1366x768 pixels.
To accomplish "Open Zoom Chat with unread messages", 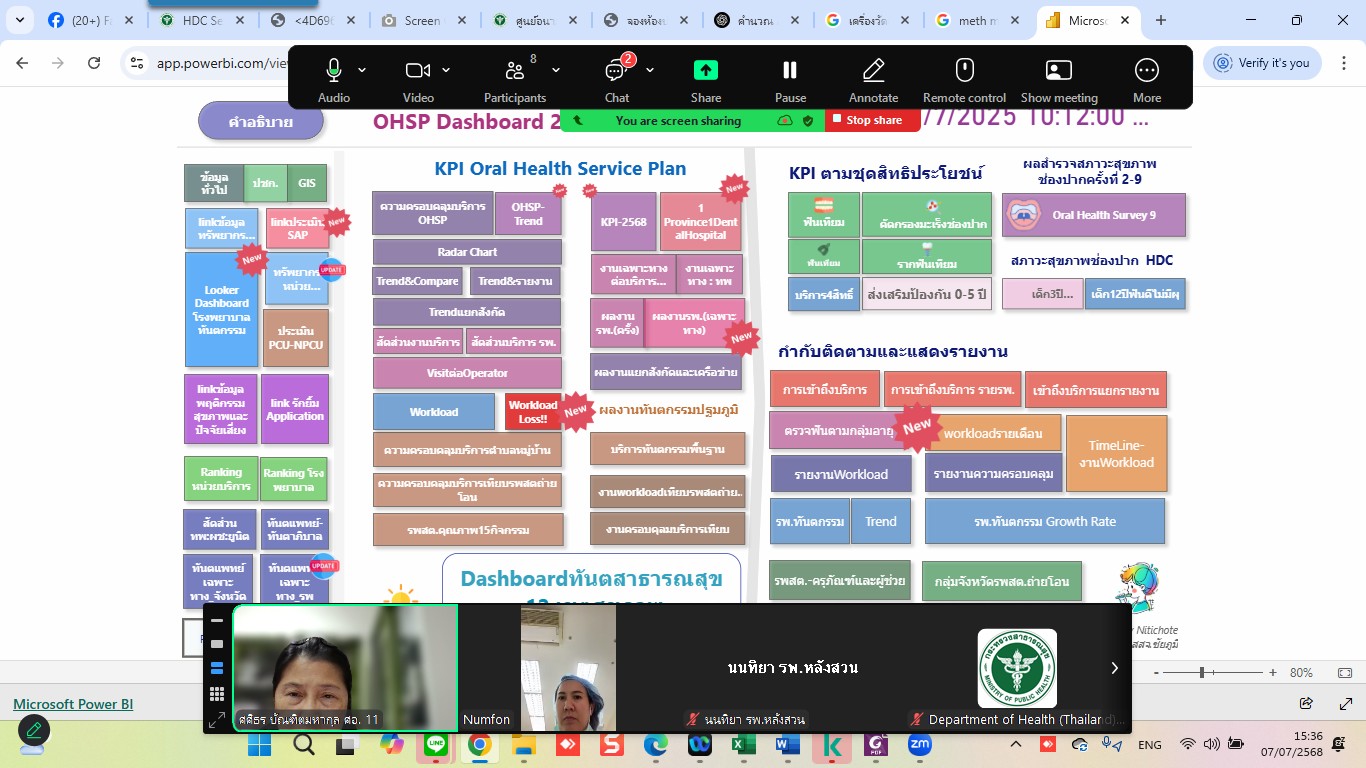I will click(616, 71).
